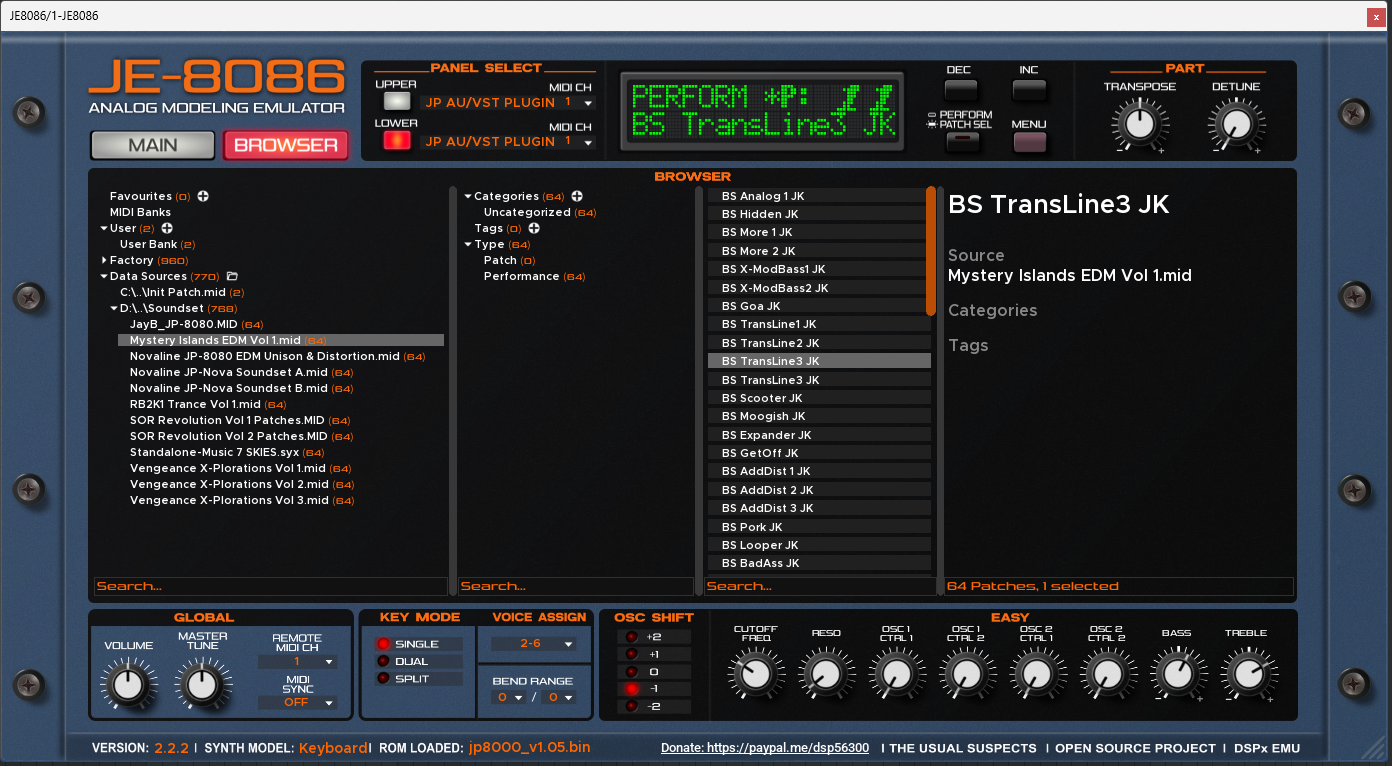Select the Uncategorized category
1392x766 pixels.
point(527,212)
